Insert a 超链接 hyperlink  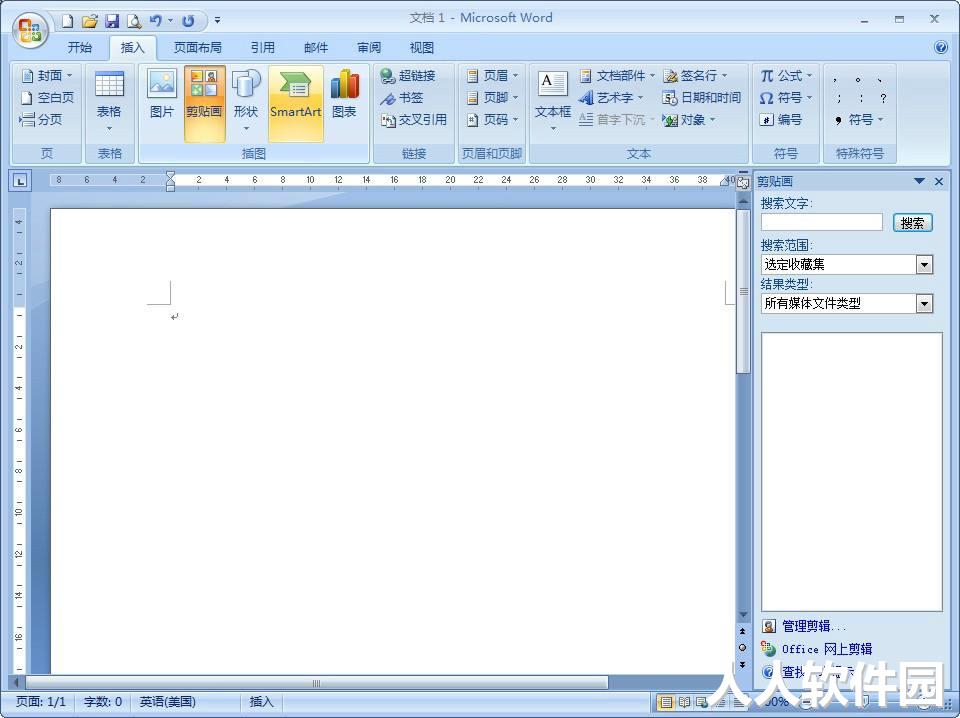pos(408,75)
